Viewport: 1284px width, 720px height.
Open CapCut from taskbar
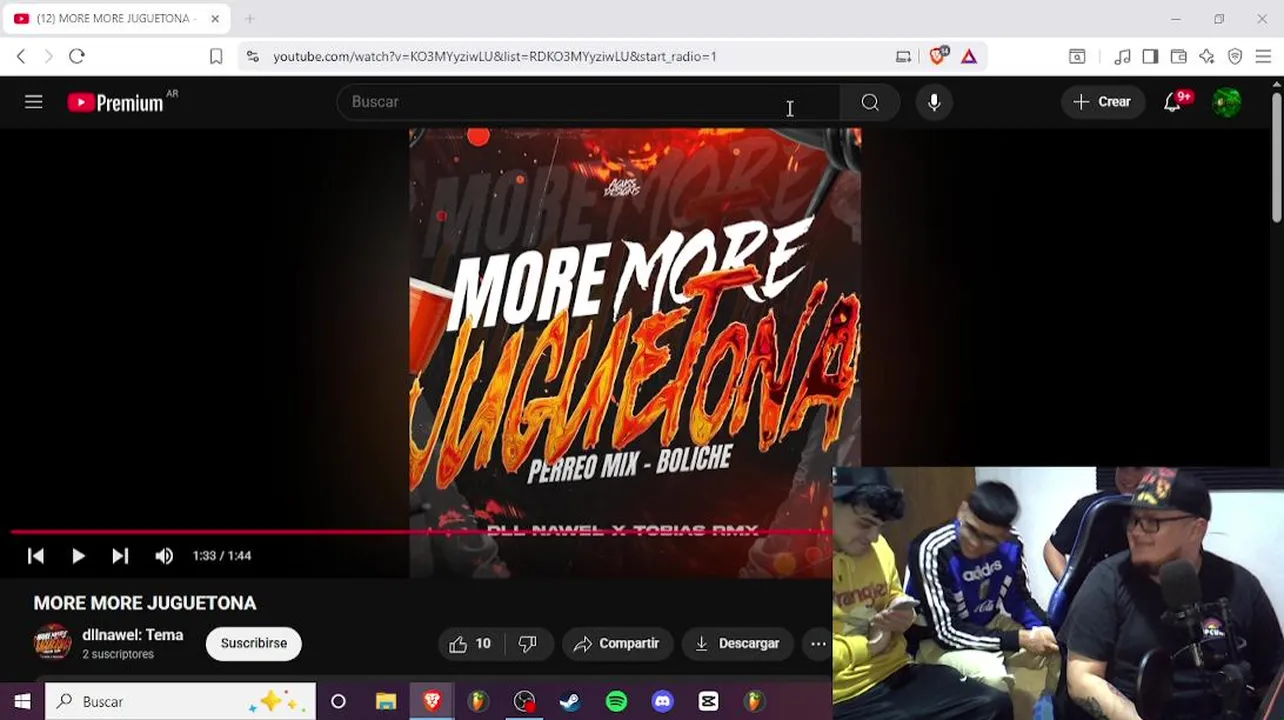[x=708, y=702]
